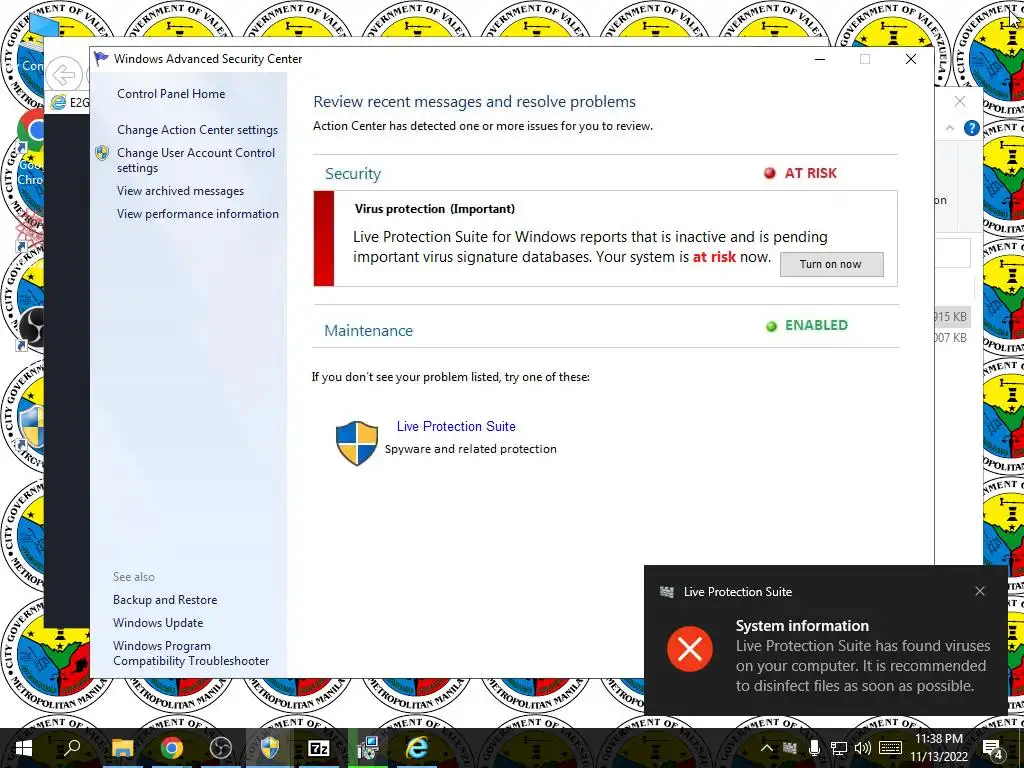
Task: Close the Windows Advanced Security Center window
Action: [x=911, y=59]
